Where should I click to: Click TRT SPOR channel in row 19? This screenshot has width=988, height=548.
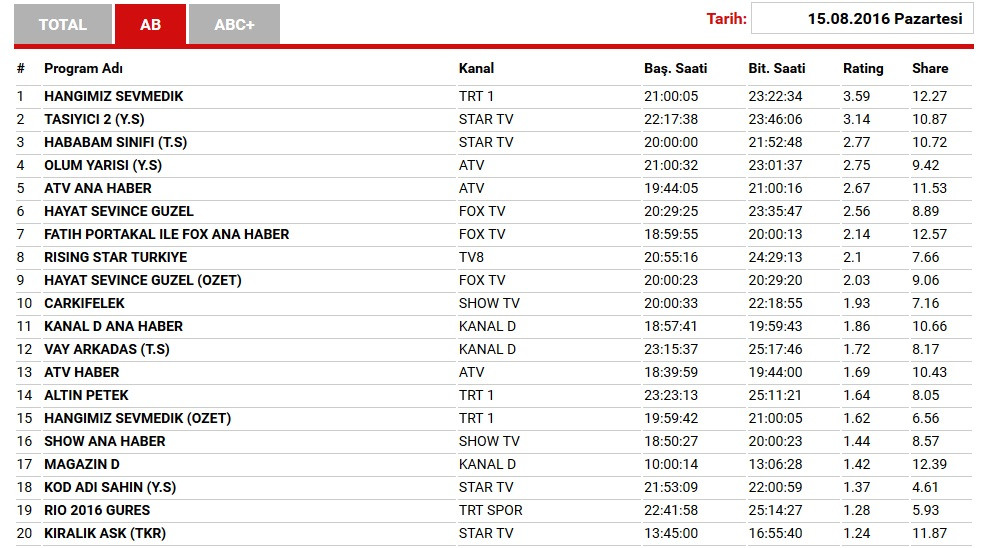(x=491, y=510)
